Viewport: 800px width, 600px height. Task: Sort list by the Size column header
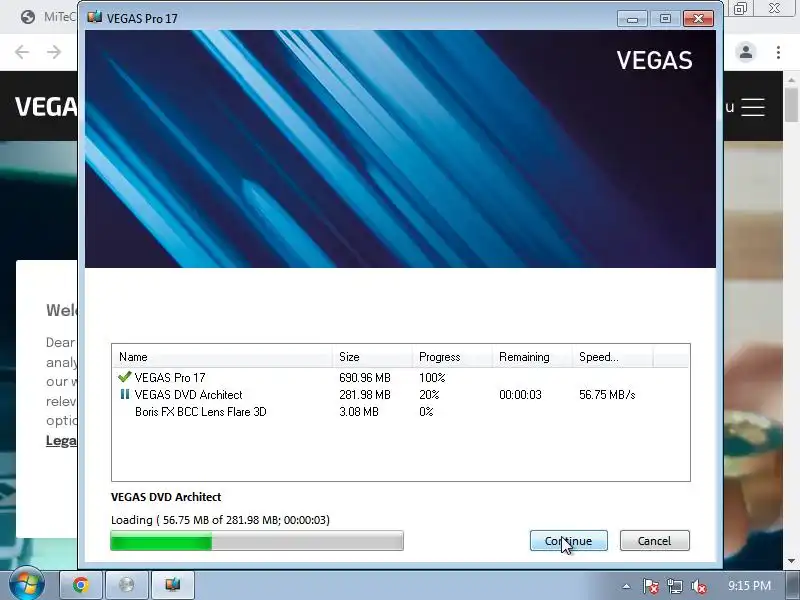(372, 357)
